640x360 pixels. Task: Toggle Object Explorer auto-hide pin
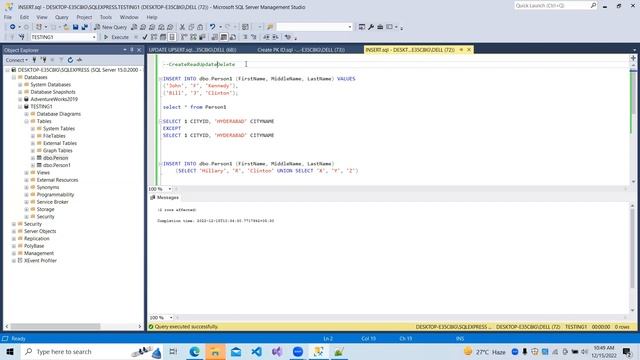pos(132,50)
